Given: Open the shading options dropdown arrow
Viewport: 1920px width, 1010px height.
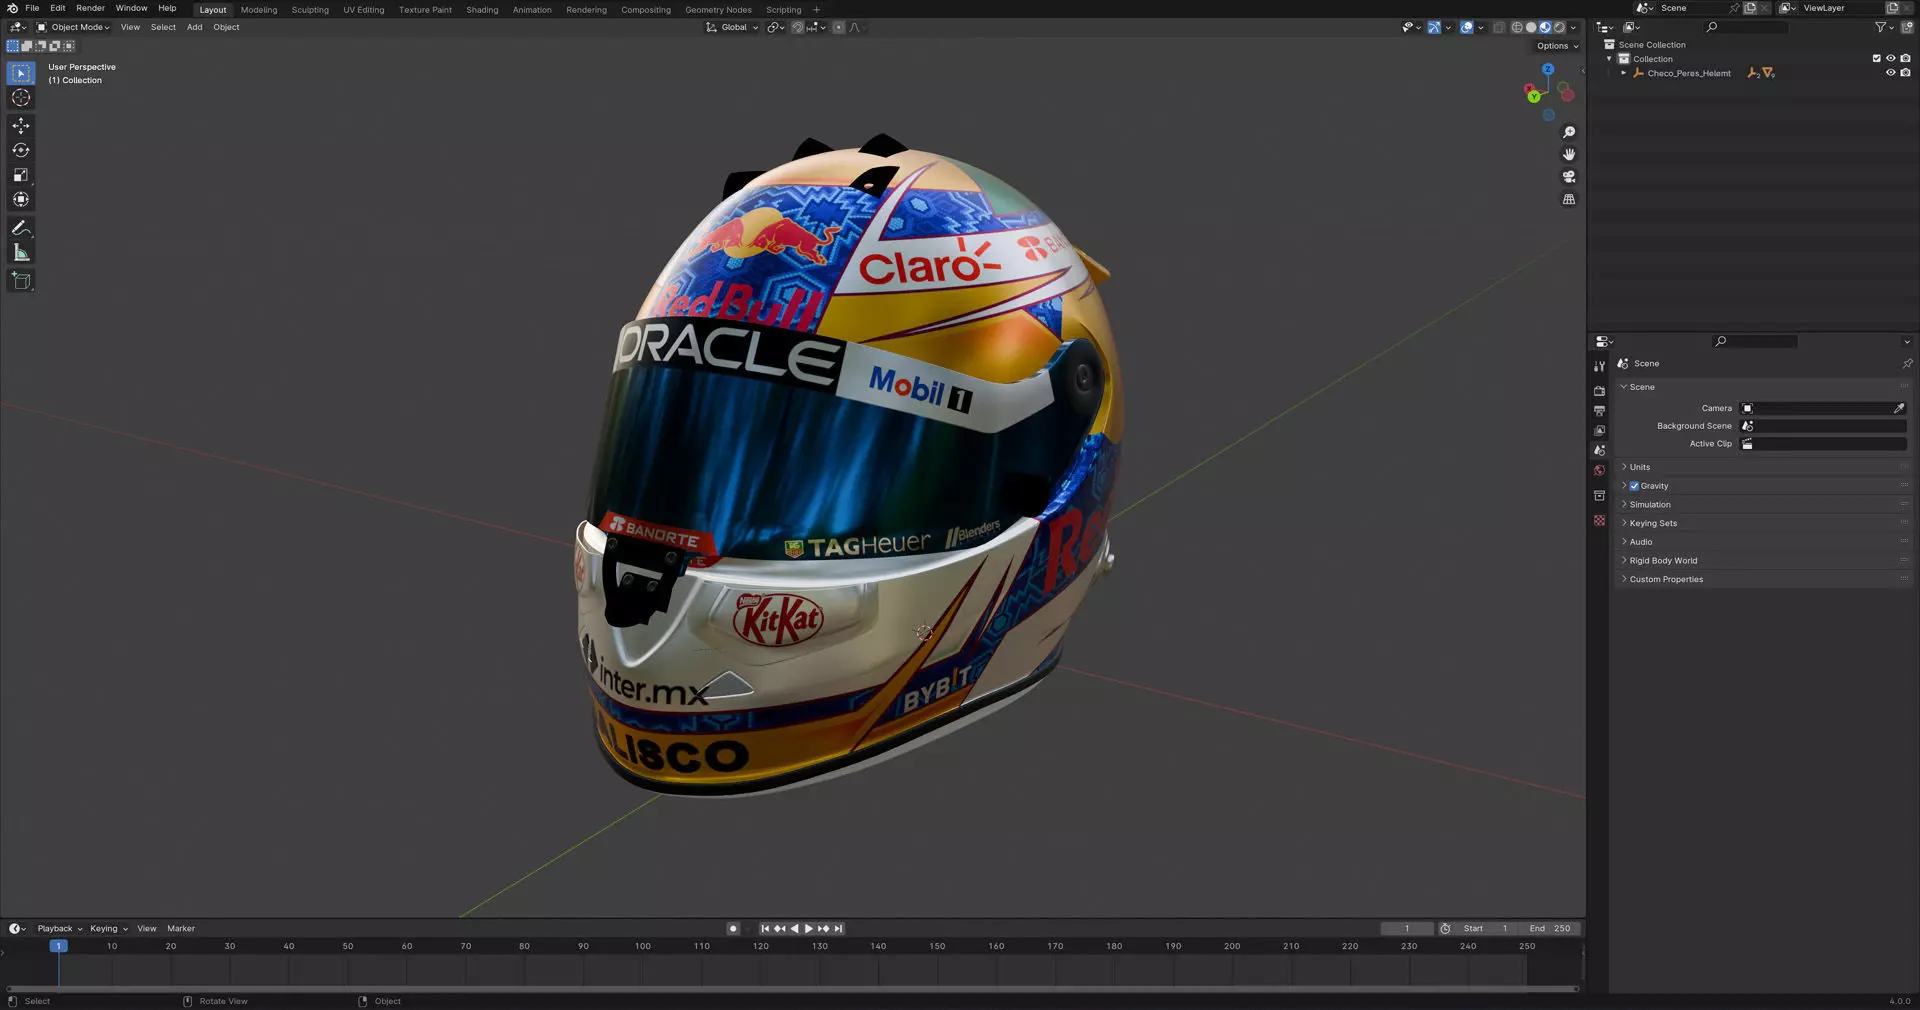Looking at the screenshot, I should (x=1574, y=27).
